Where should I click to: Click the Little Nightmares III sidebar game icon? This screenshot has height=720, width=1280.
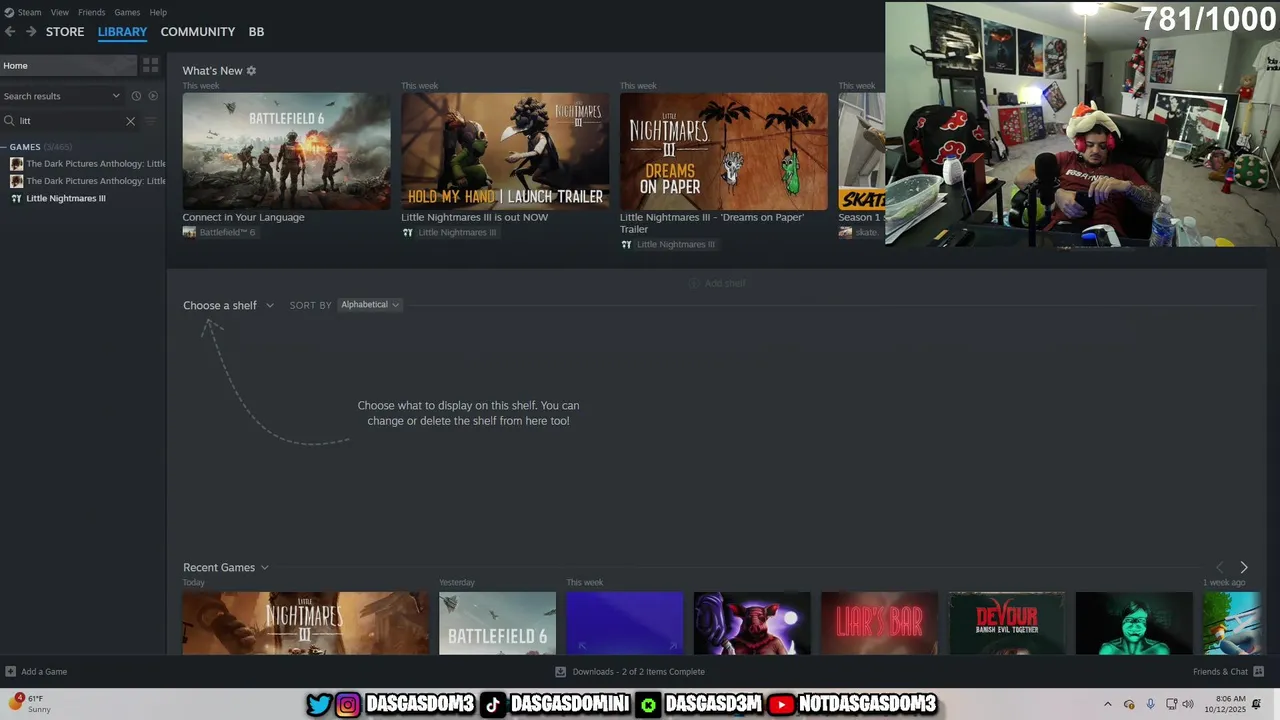tap(16, 198)
